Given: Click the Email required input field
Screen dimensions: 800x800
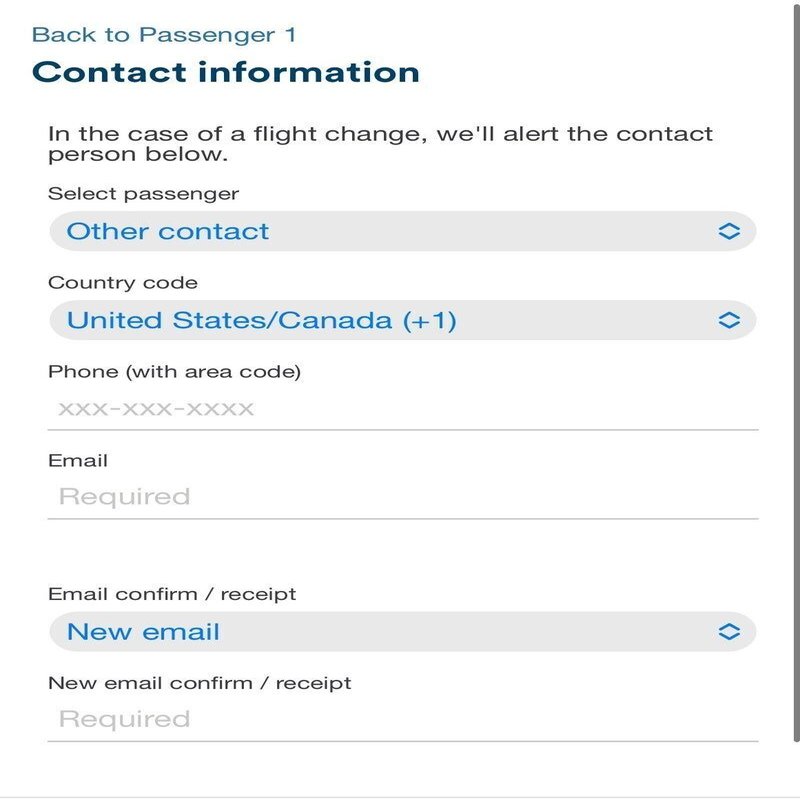Looking at the screenshot, I should [x=400, y=497].
